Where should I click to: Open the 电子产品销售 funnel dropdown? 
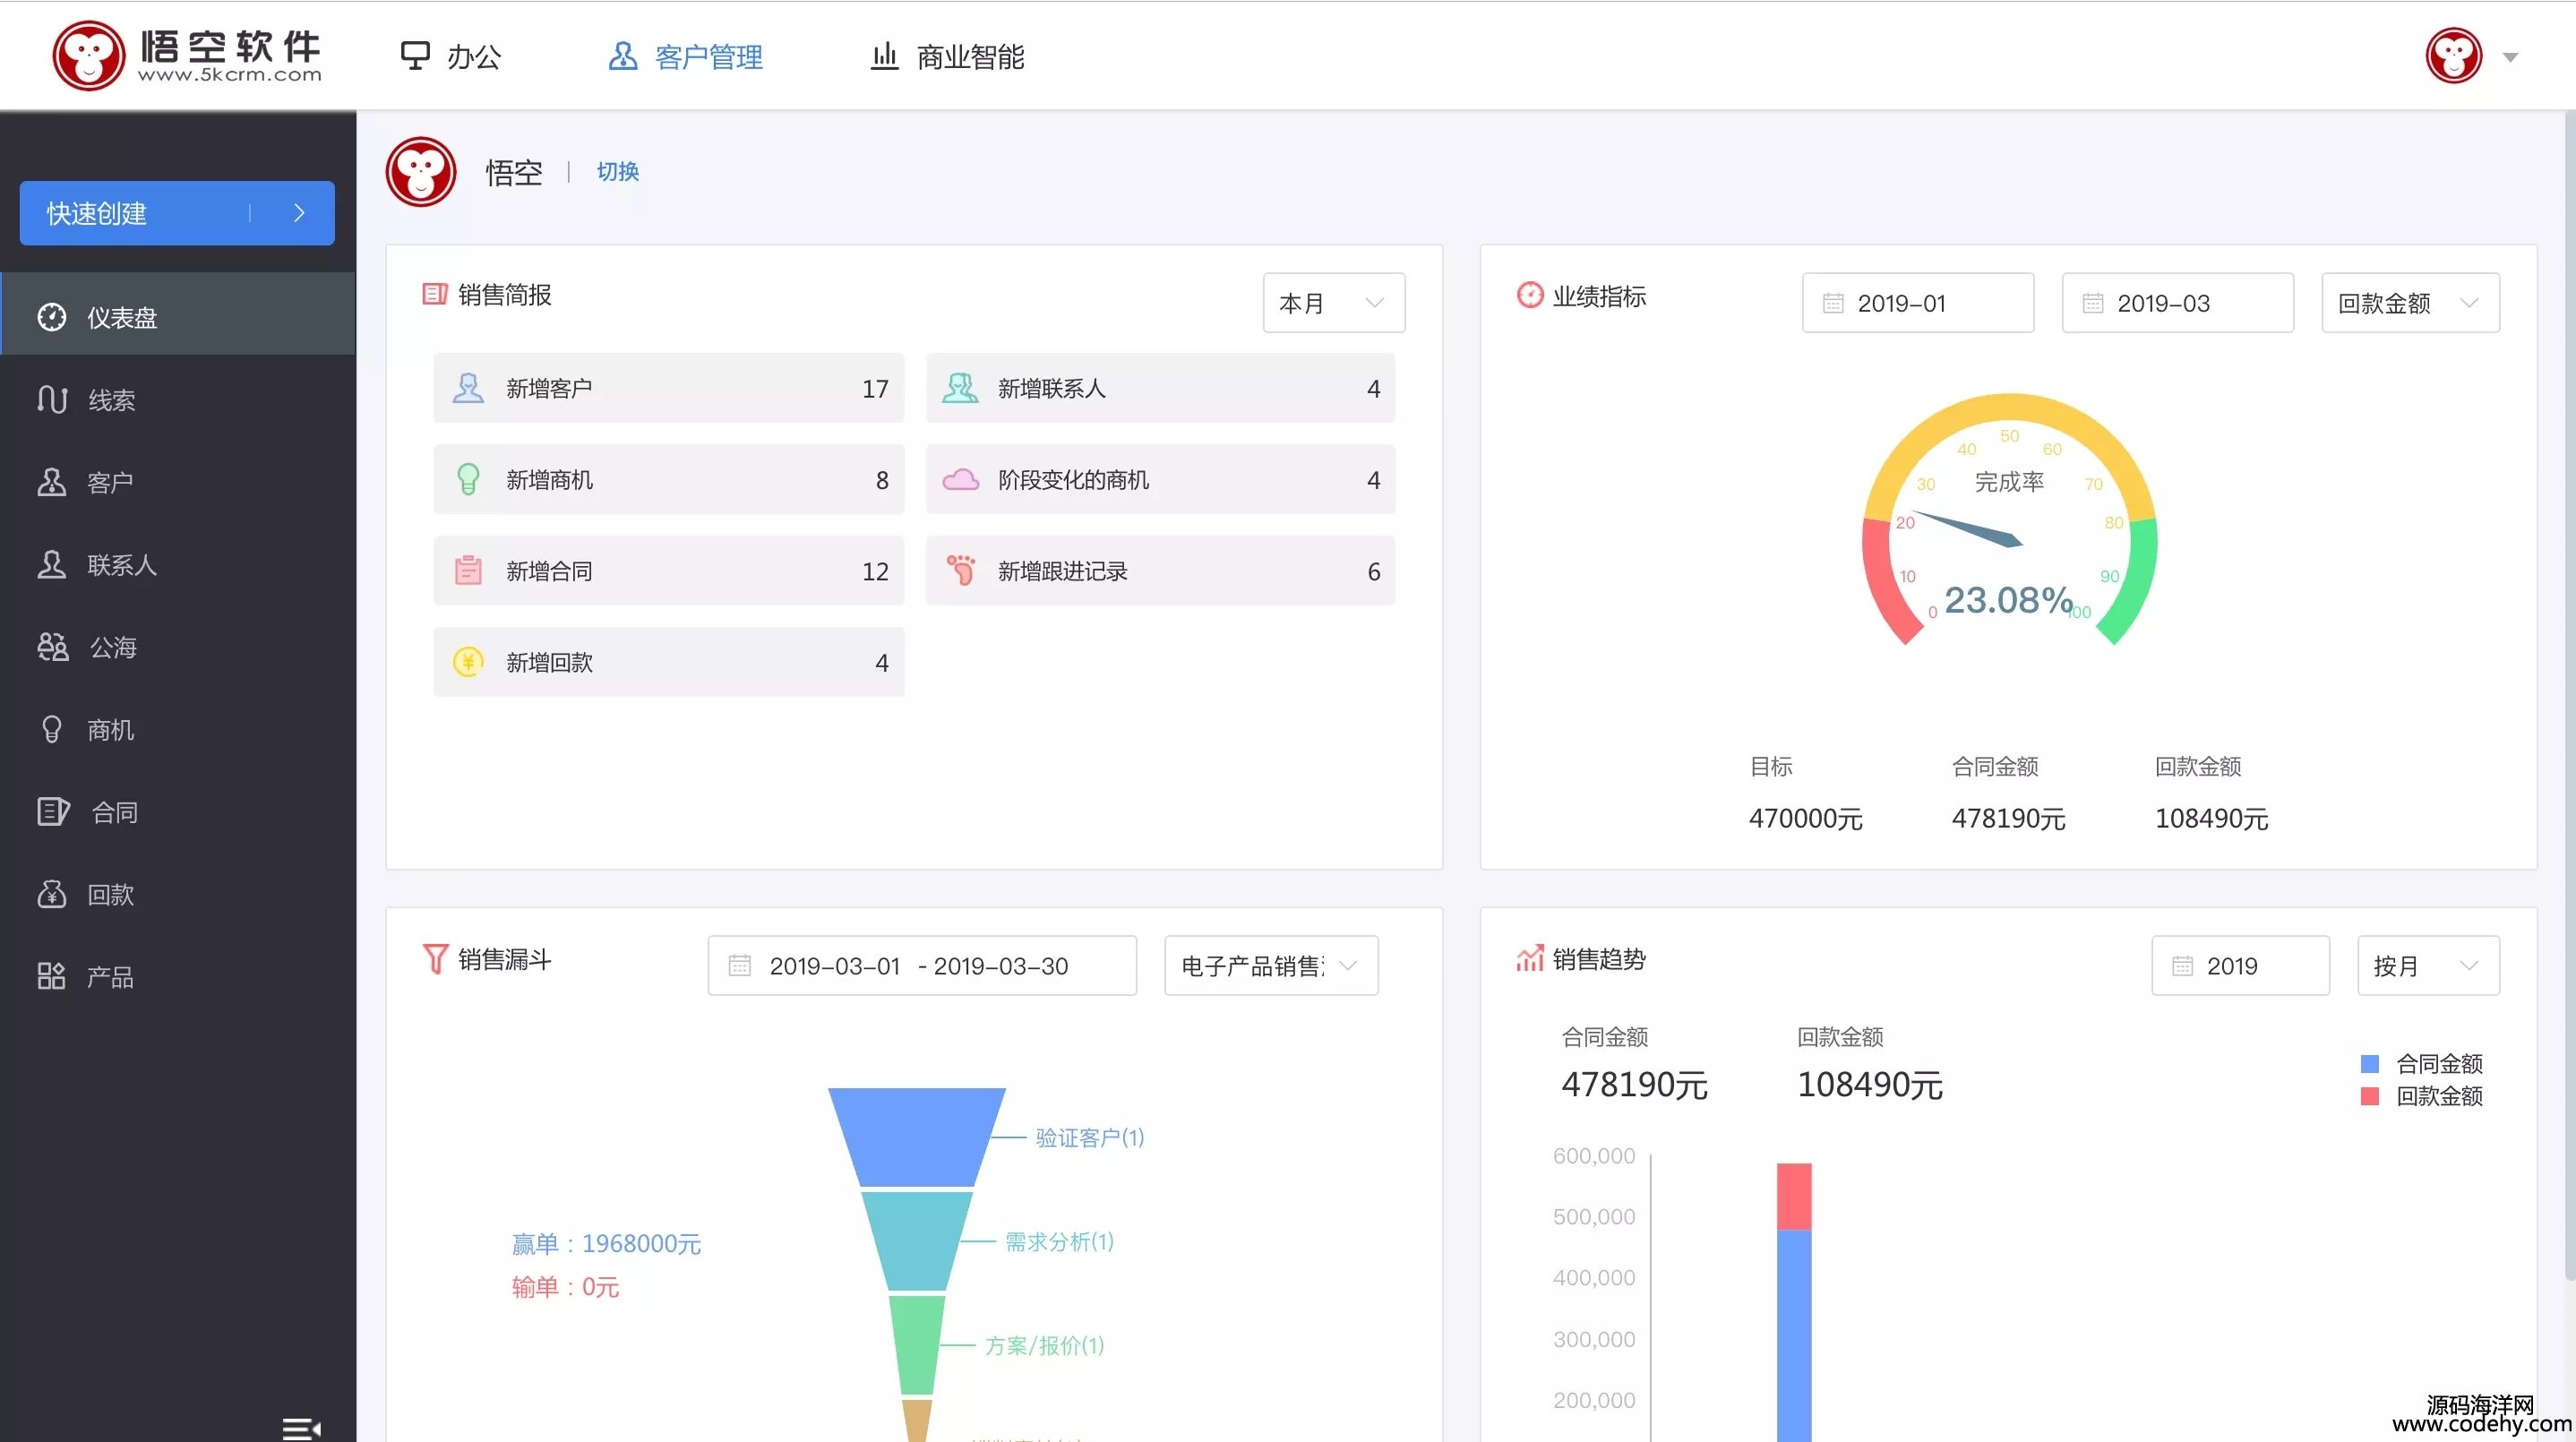point(1271,966)
